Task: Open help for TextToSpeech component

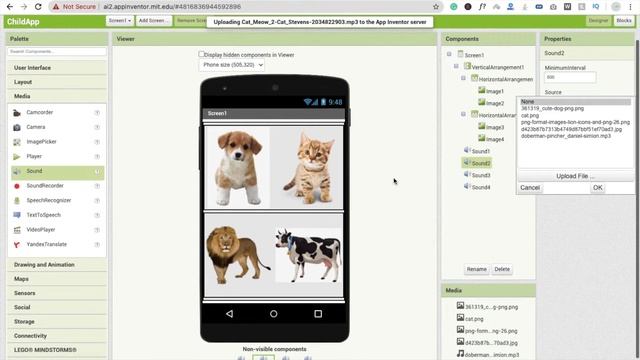Action: click(x=97, y=215)
